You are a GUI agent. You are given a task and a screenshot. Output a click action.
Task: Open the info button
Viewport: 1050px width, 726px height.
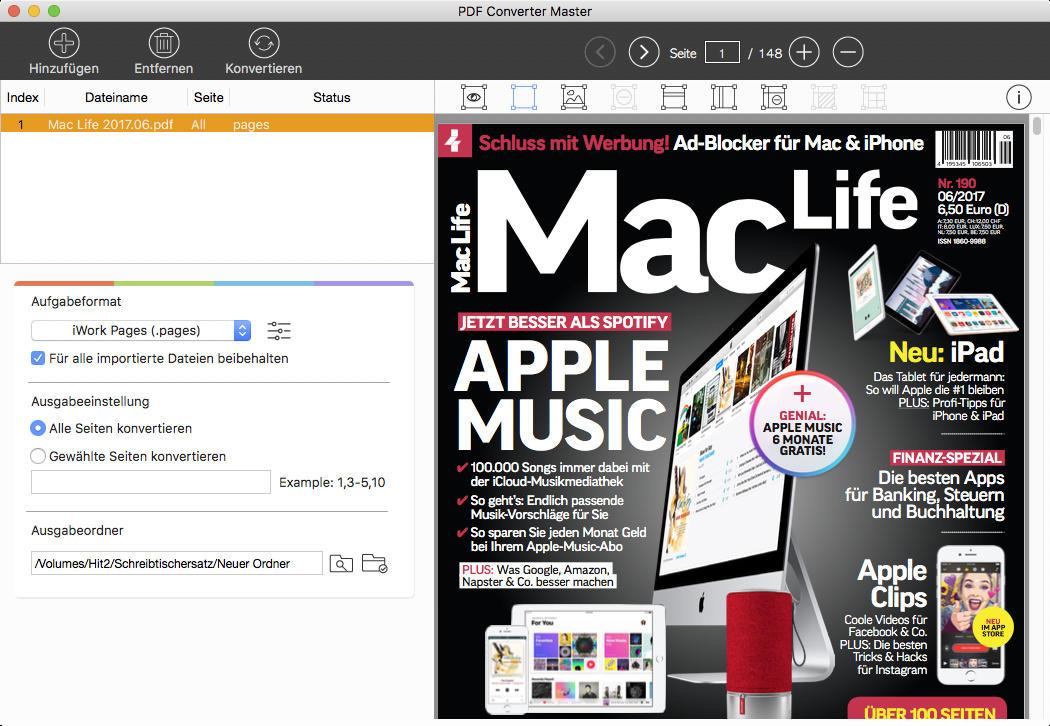(1019, 98)
